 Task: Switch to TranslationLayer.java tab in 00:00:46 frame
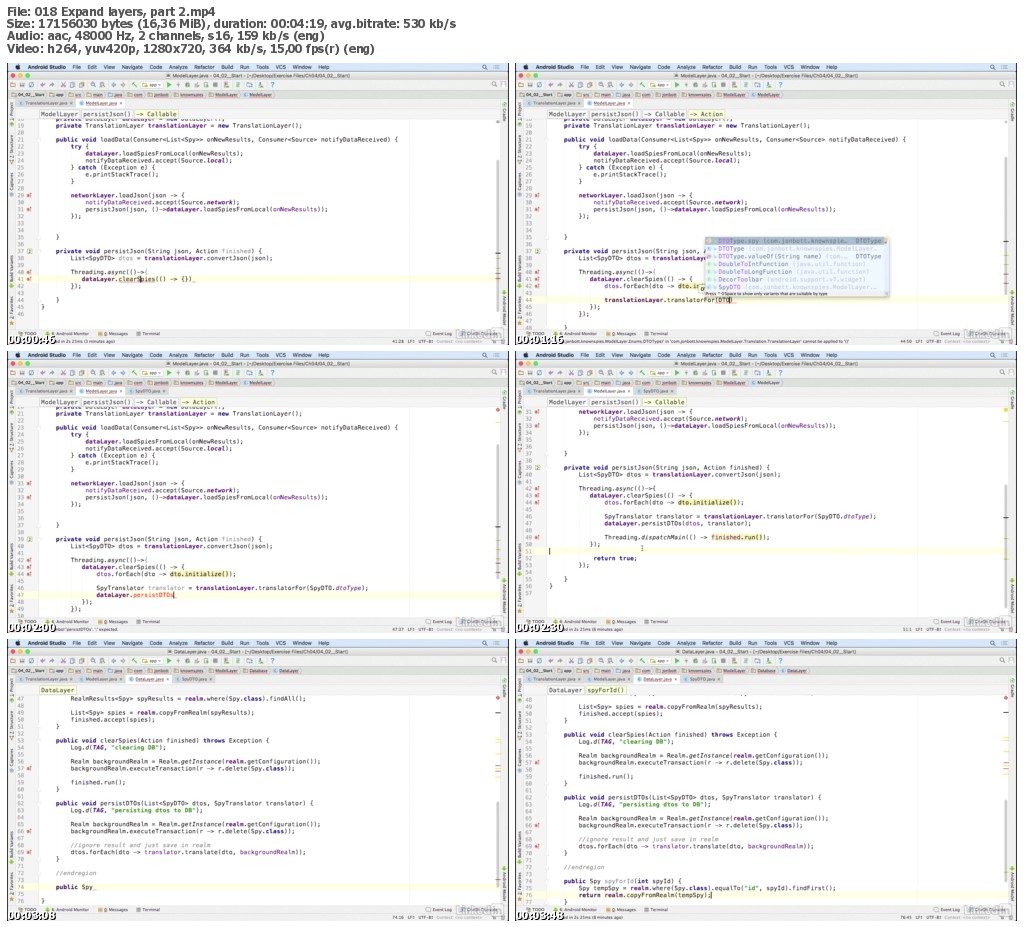pyautogui.click(x=46, y=103)
